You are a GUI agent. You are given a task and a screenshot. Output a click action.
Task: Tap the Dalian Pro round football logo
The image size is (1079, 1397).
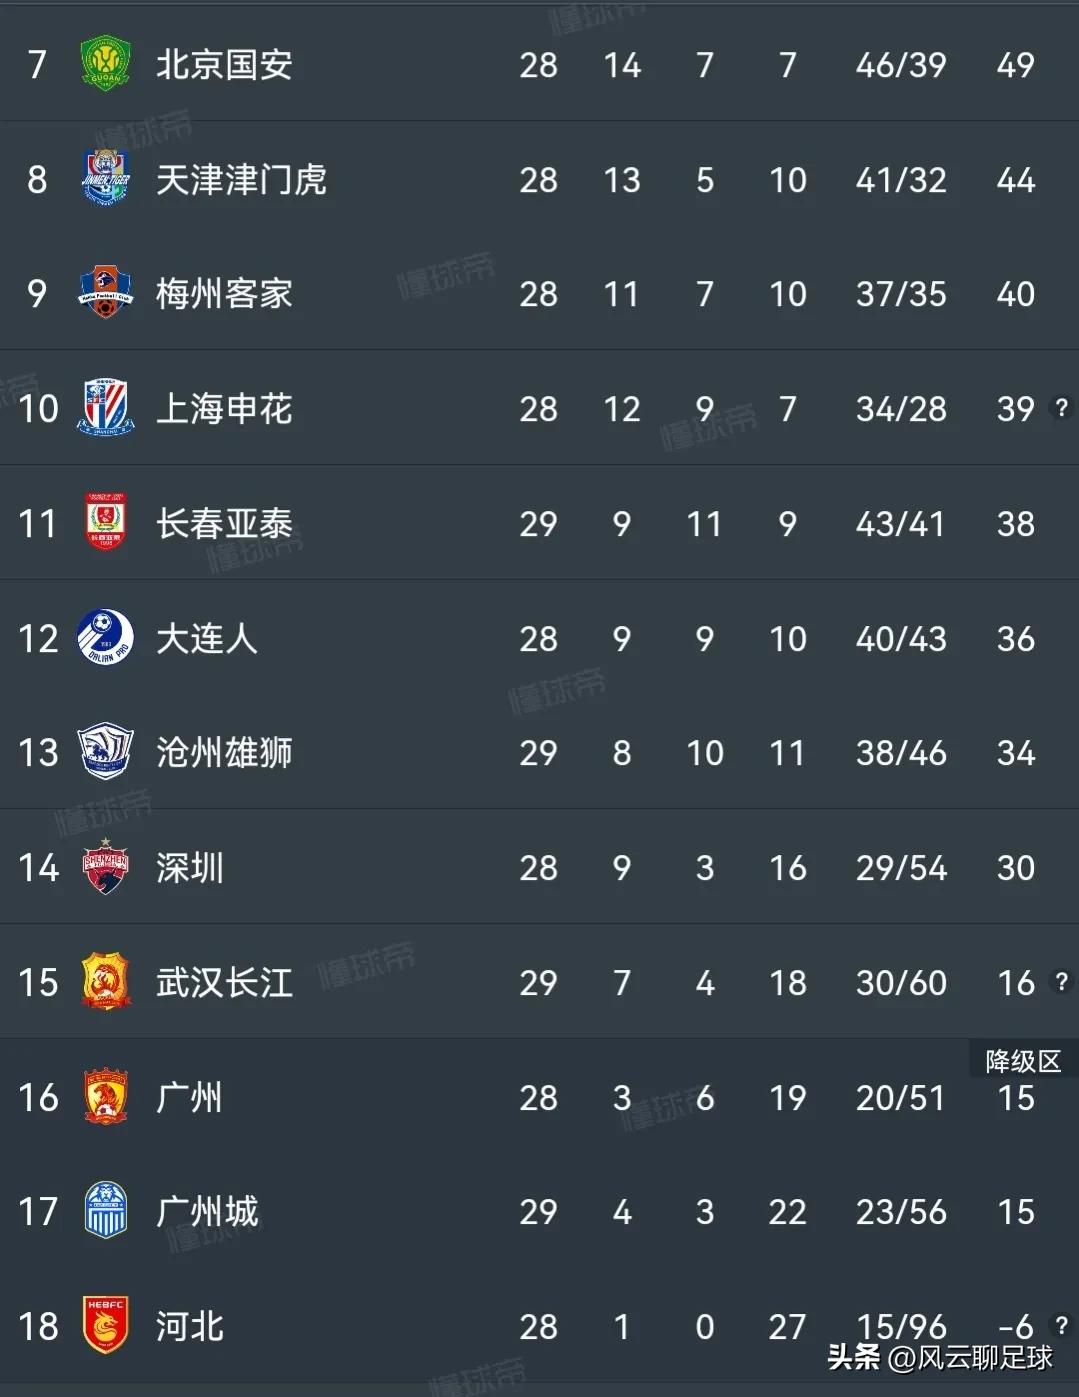(105, 638)
